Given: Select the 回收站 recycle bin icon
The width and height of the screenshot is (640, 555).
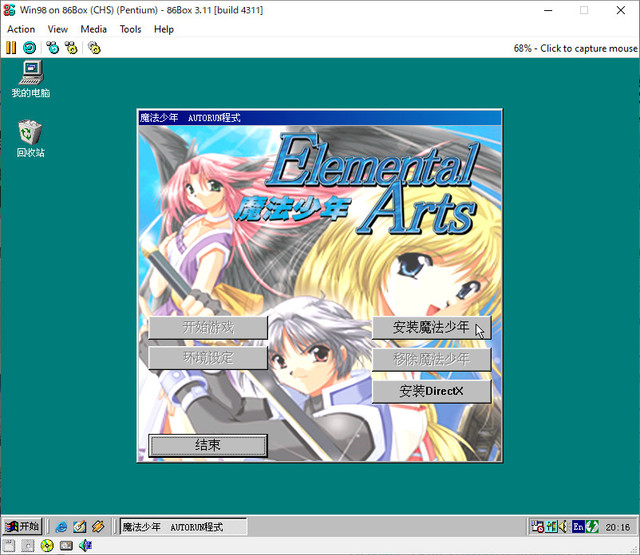Looking at the screenshot, I should (x=31, y=138).
